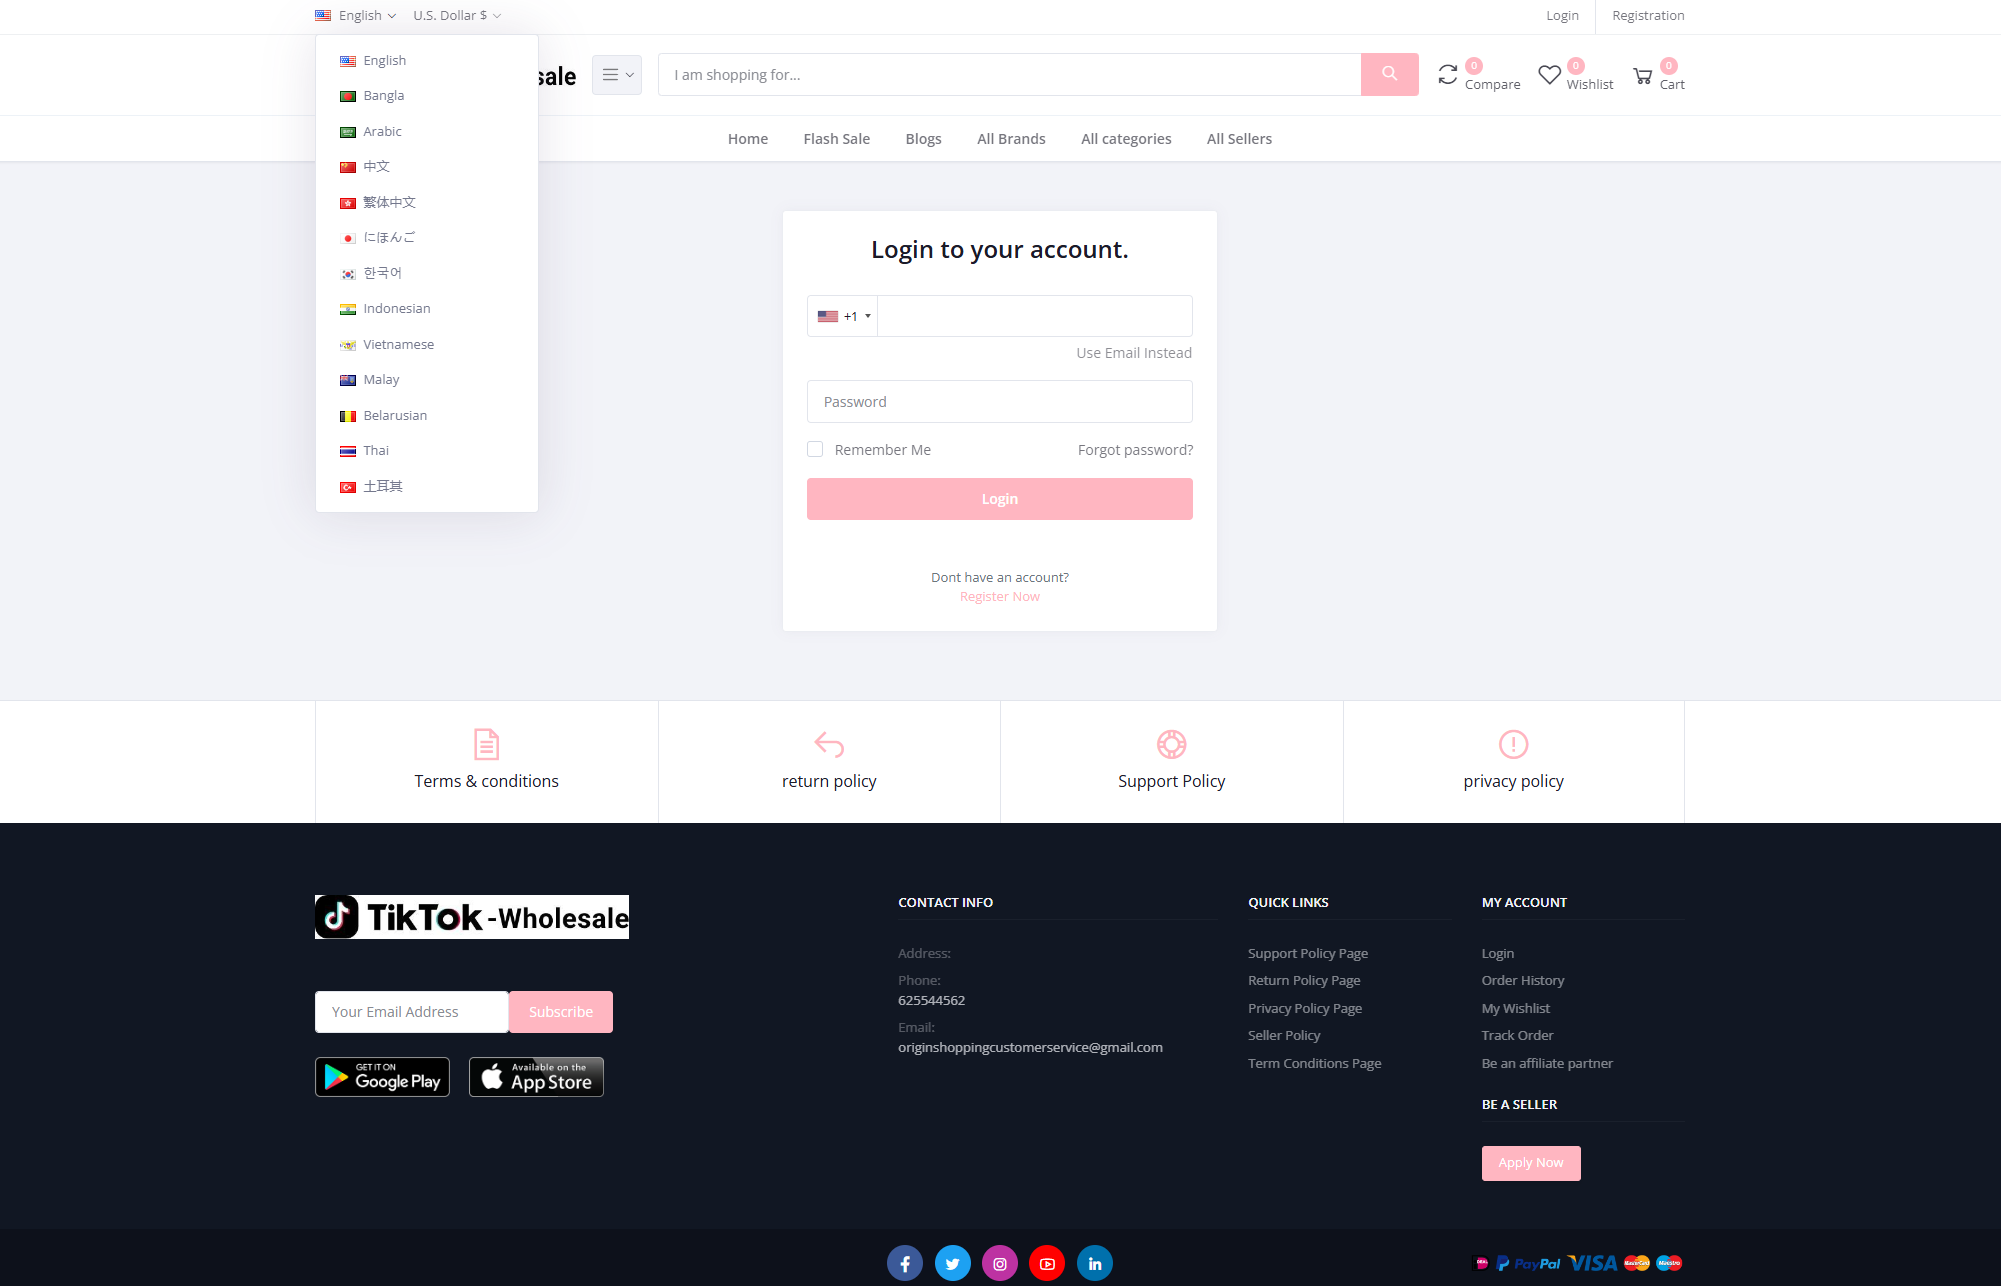The width and height of the screenshot is (2001, 1286).
Task: Select English from language dropdown
Action: tap(384, 60)
